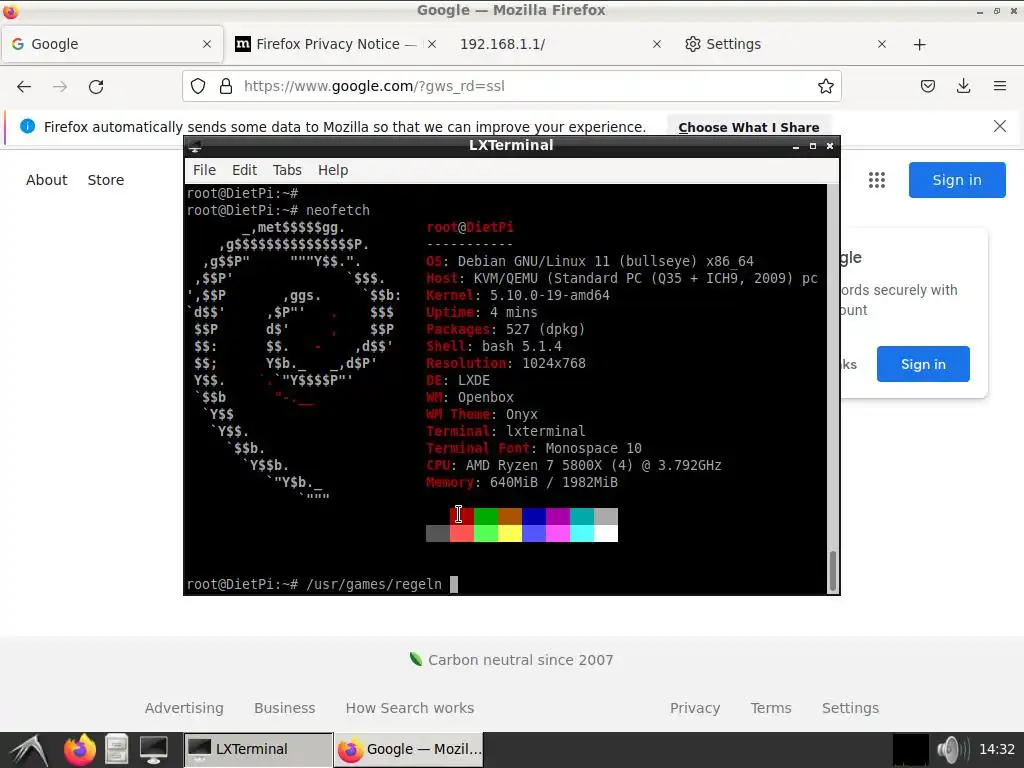Click the info icon in notification bar
The width and height of the screenshot is (1024, 768).
pyautogui.click(x=27, y=126)
